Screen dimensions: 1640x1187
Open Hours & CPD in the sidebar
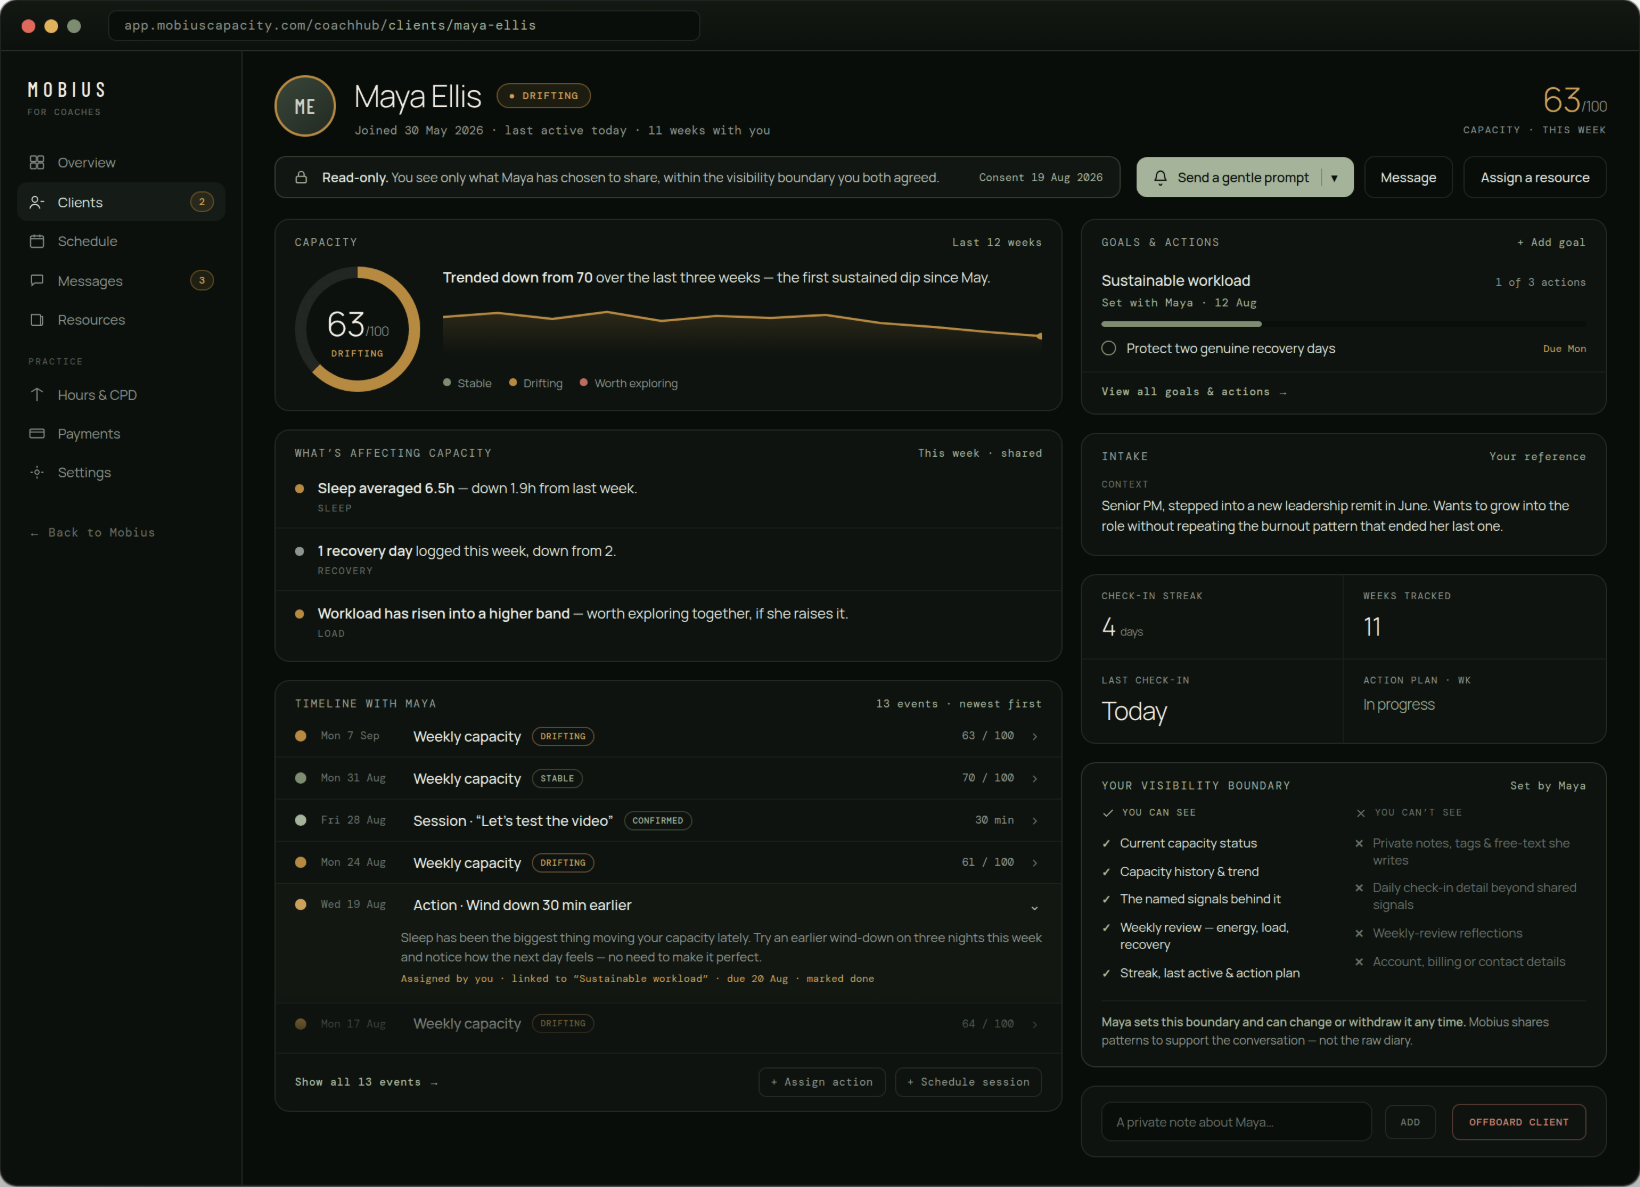(x=121, y=394)
